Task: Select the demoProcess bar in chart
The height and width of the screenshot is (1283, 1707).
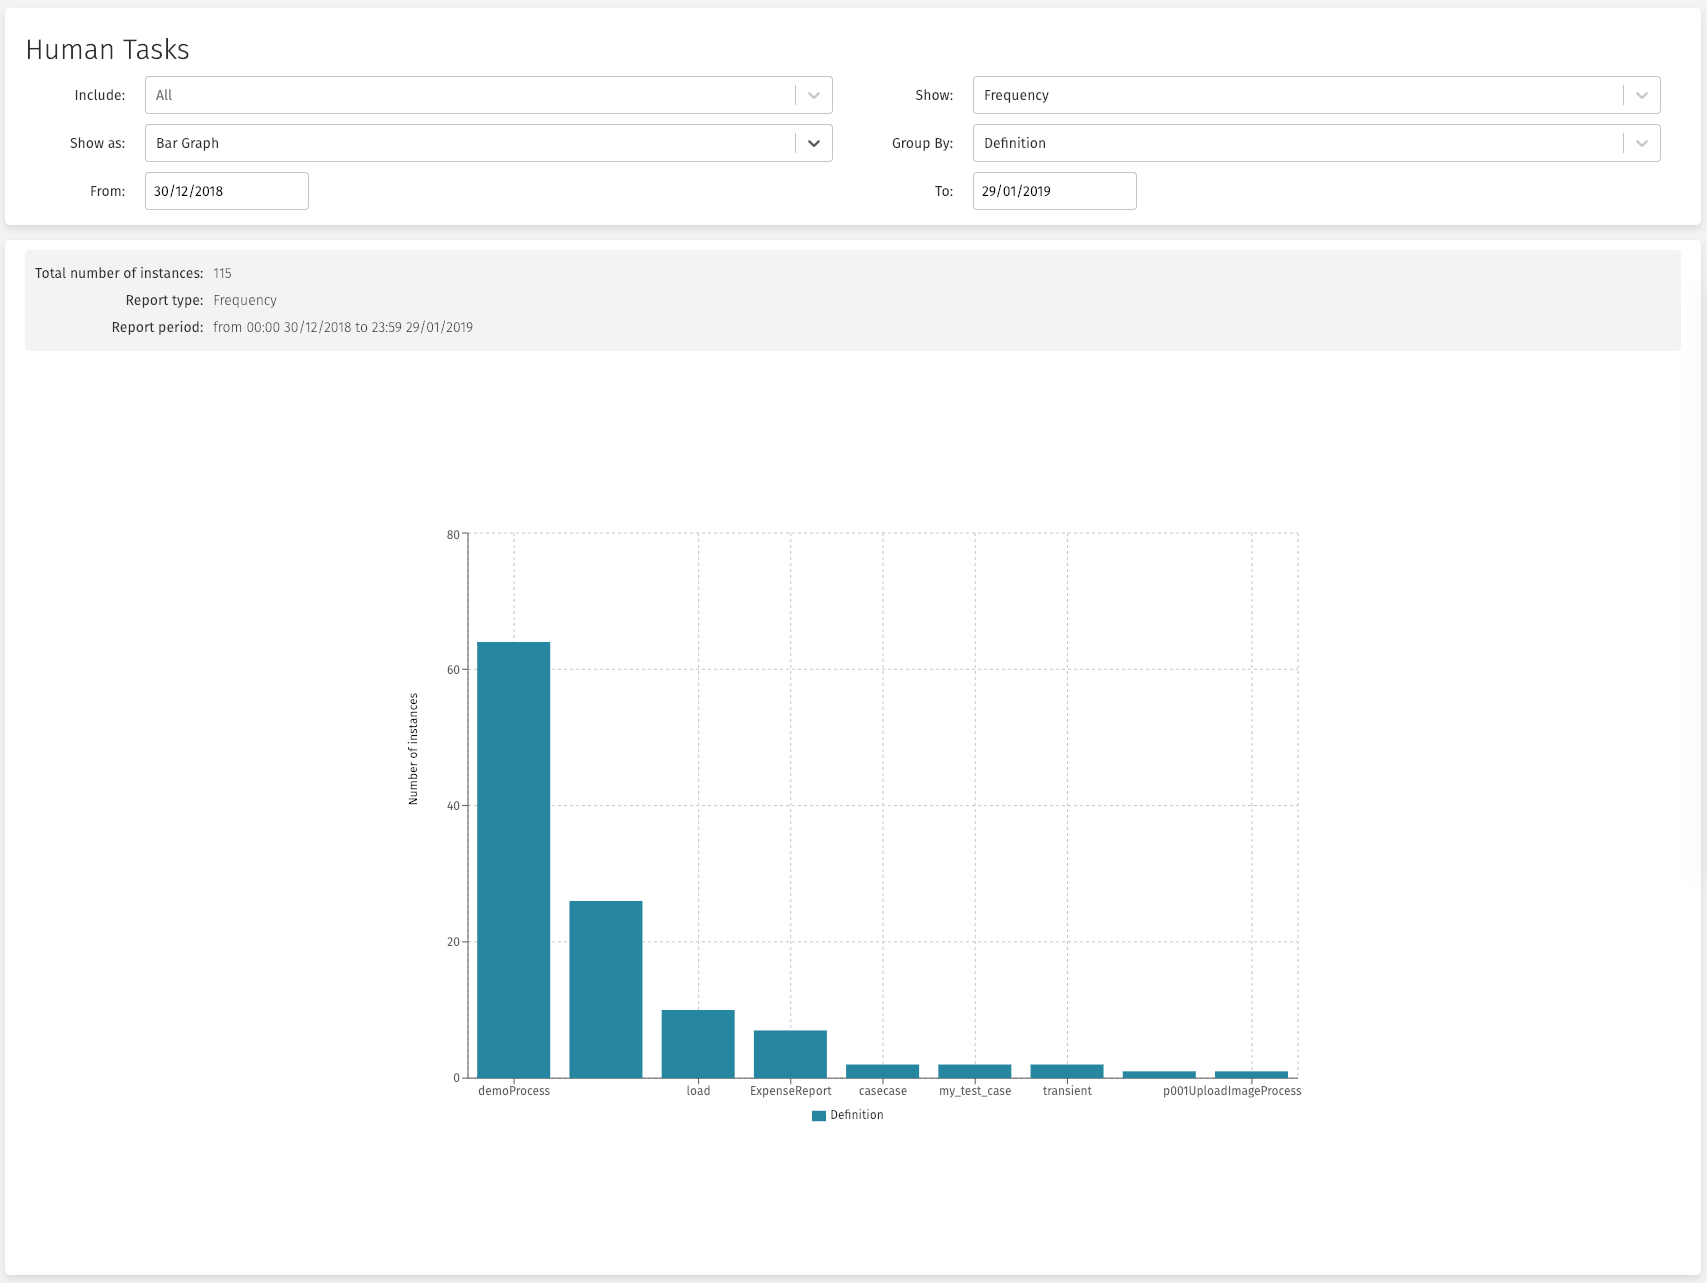Action: 514,860
